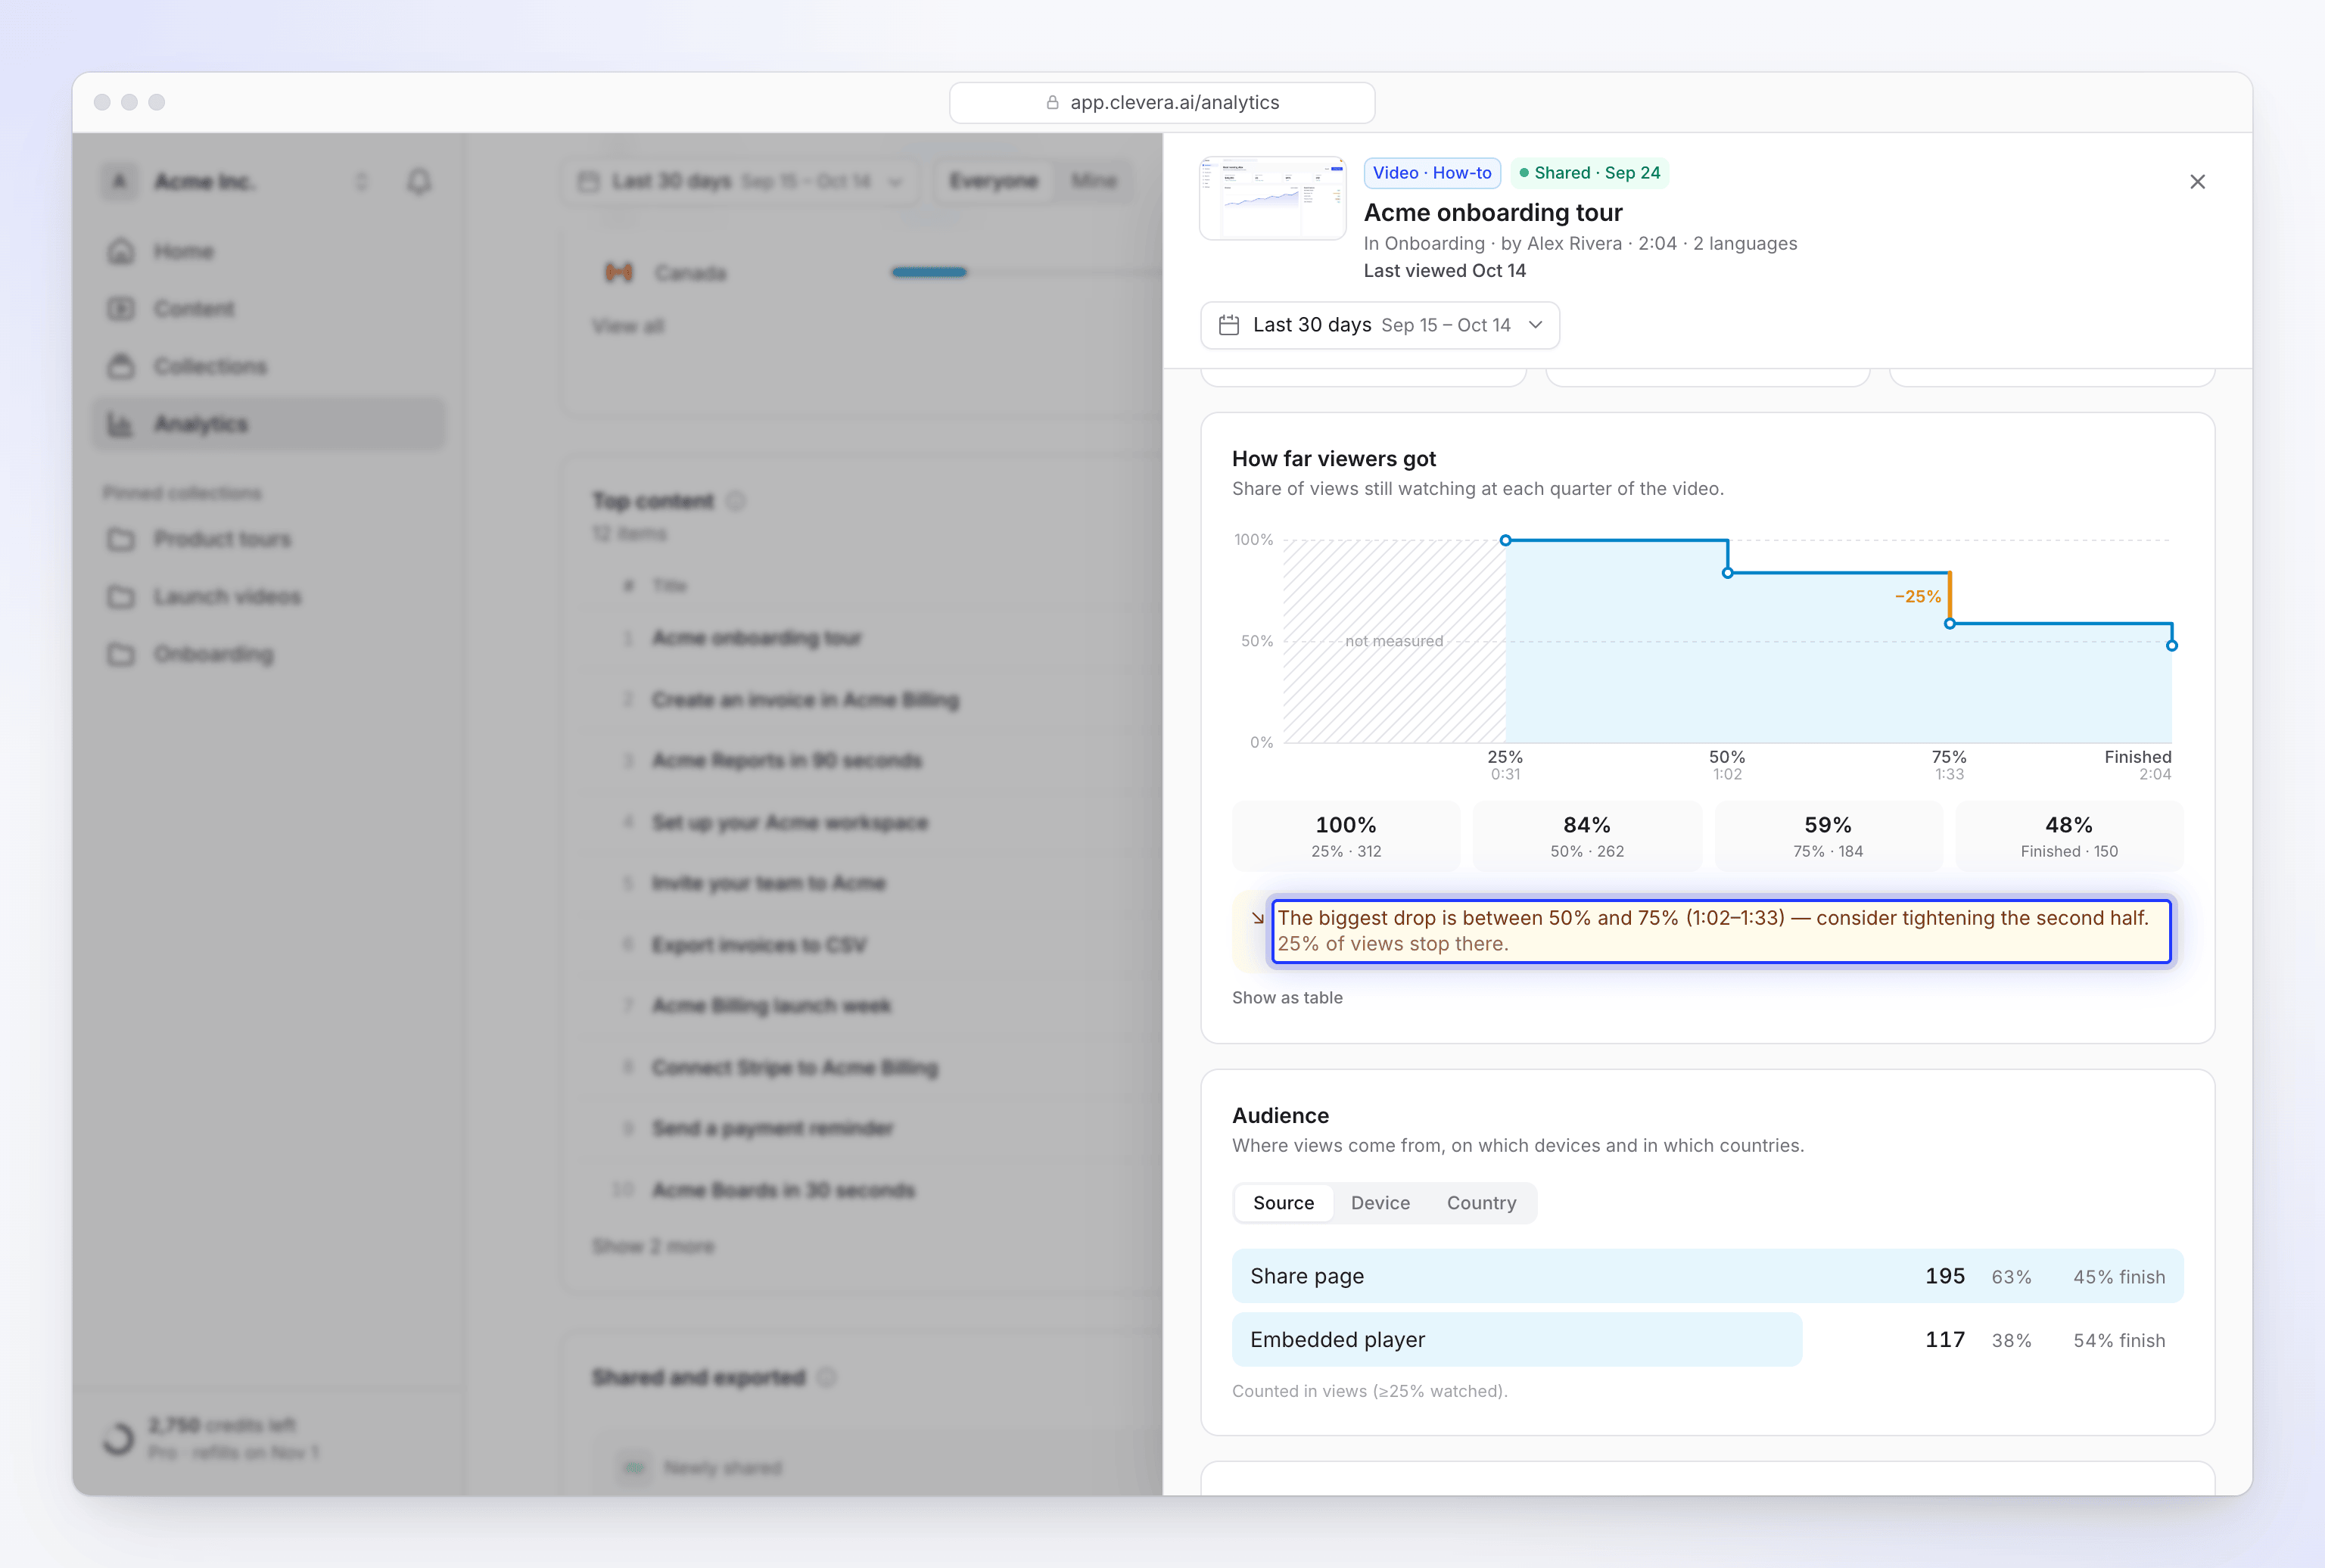This screenshot has width=2325, height=1568.
Task: Open the Launch videos pinned collection
Action: coord(269,597)
